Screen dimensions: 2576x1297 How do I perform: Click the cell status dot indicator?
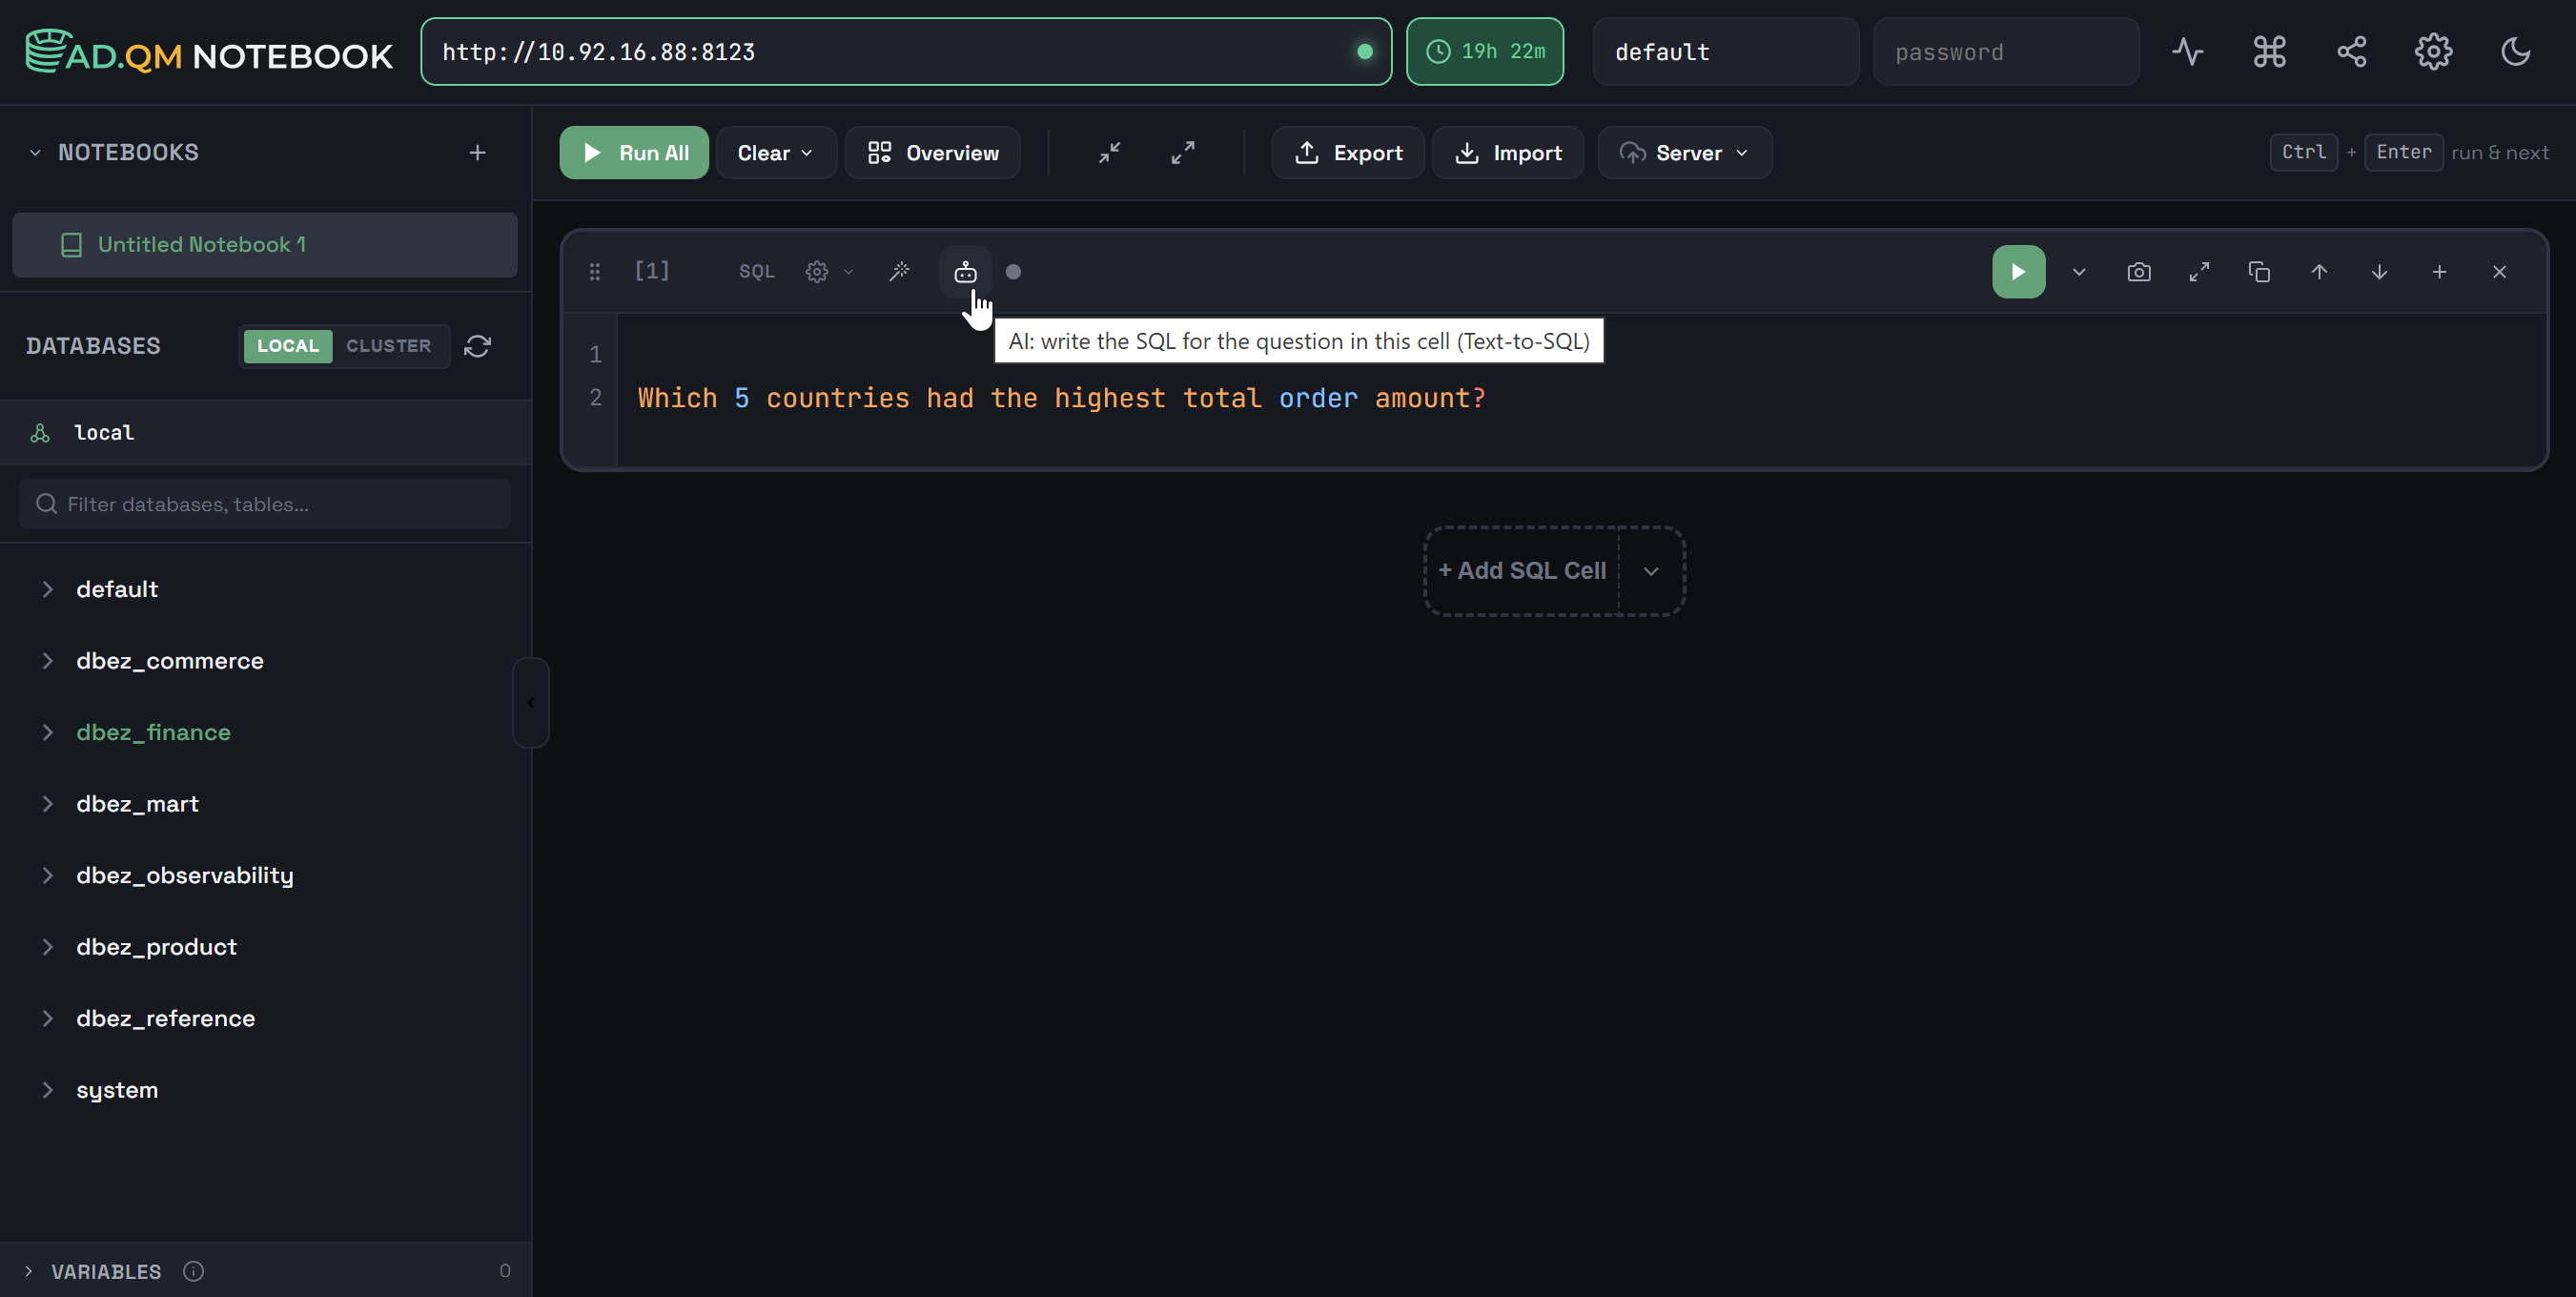point(1013,272)
